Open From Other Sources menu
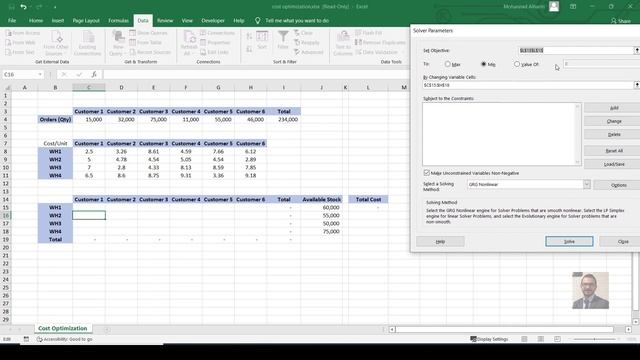Viewport: 640px width, 360px height. pos(56,43)
